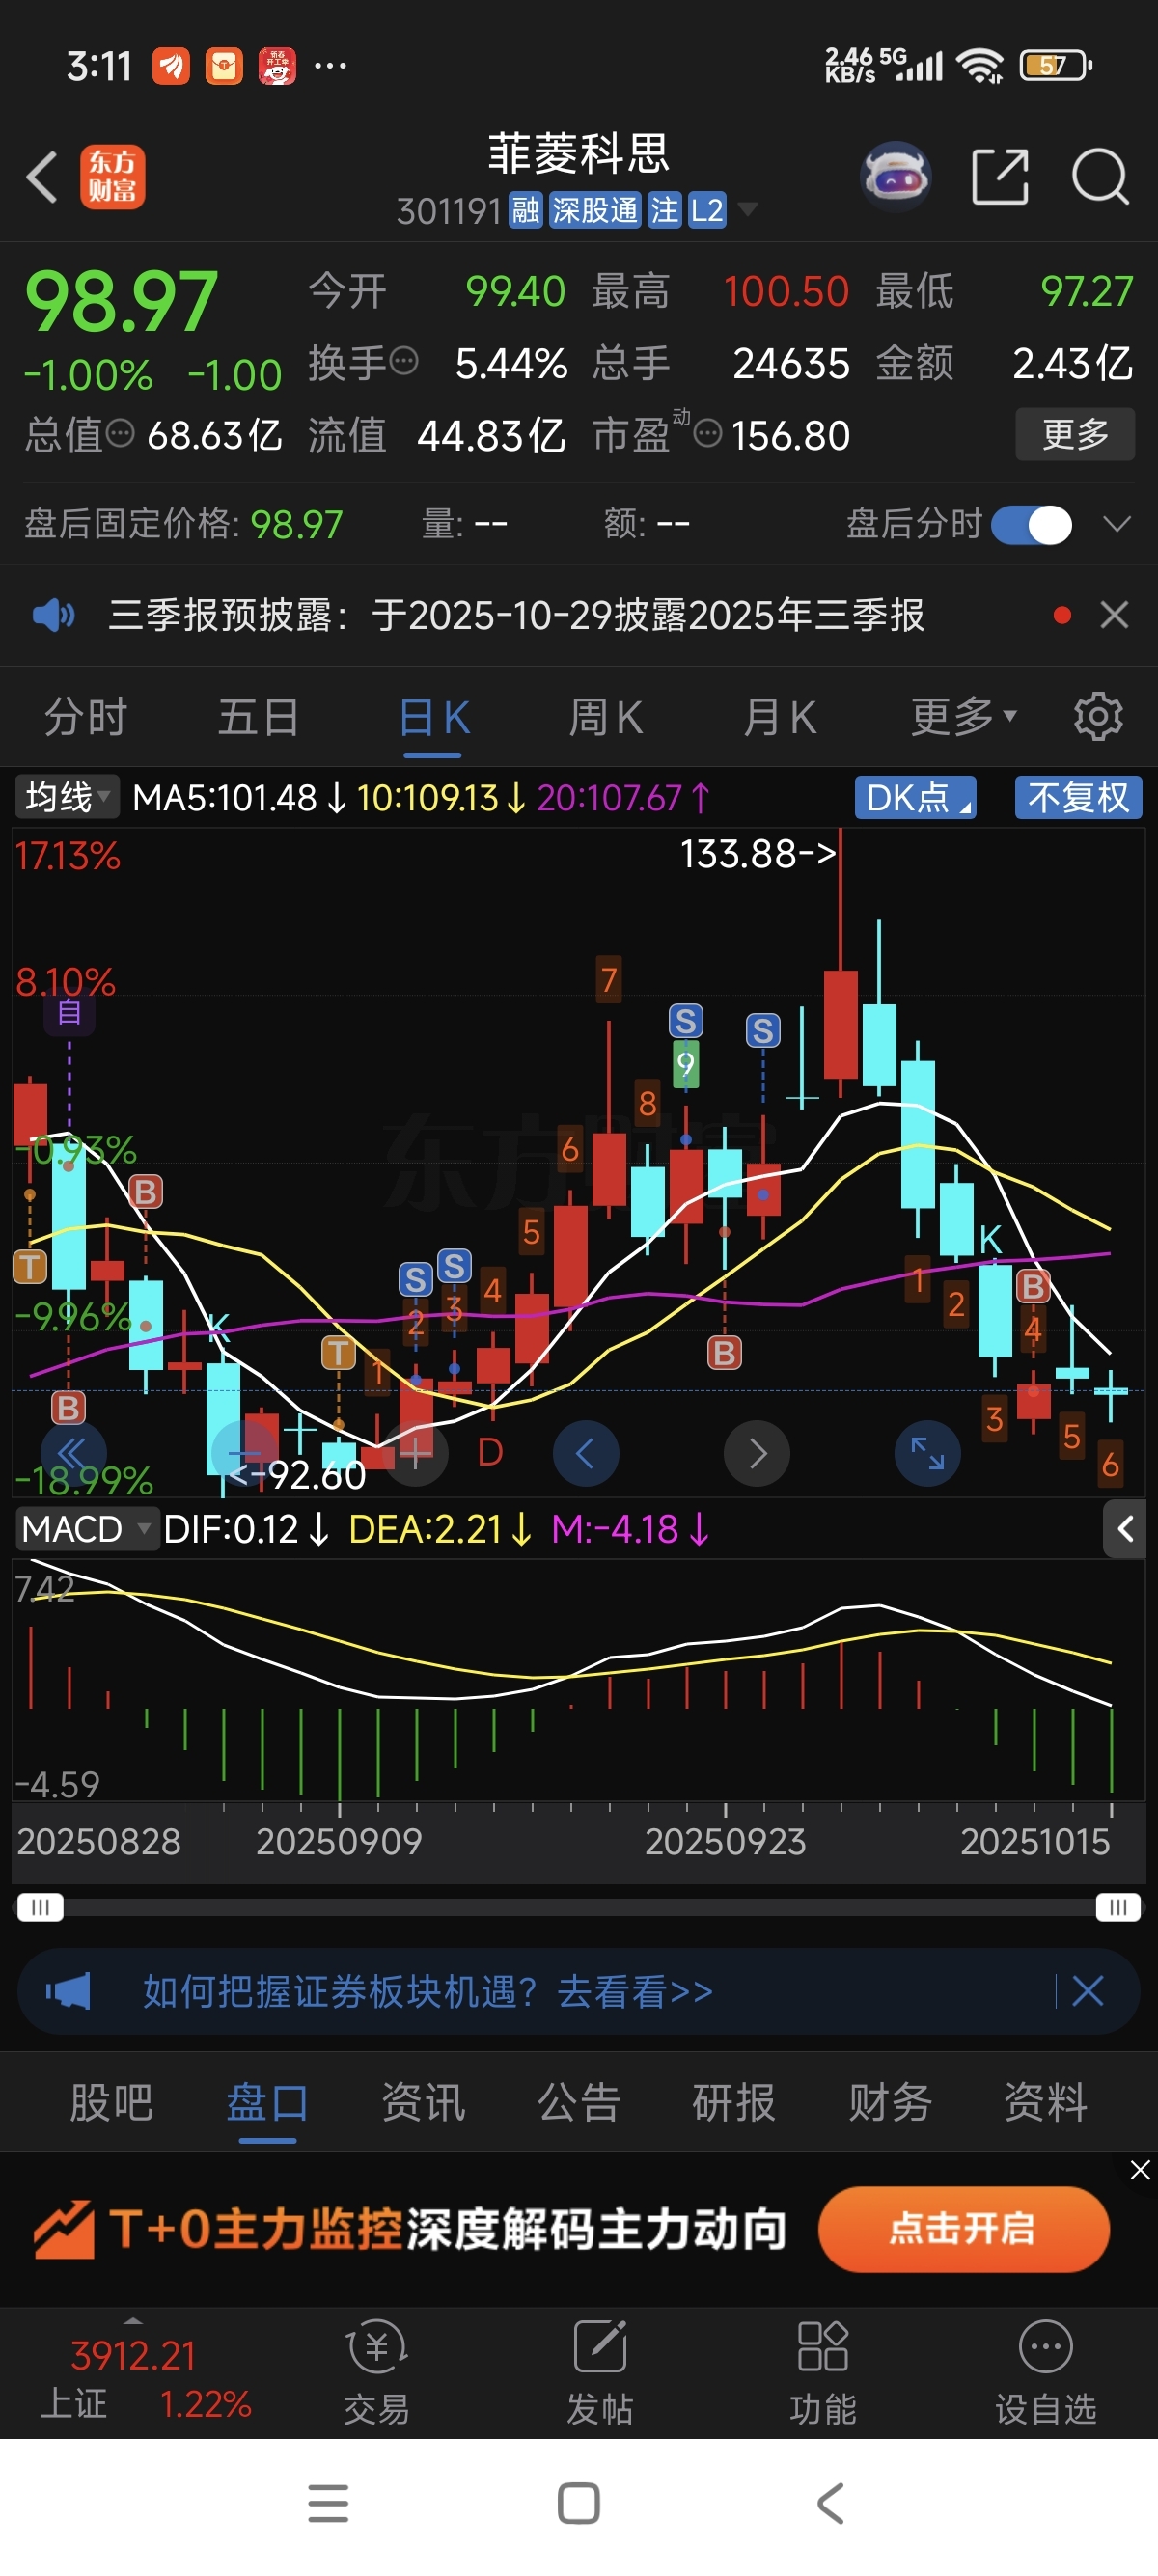Tap the chart double-left fast rewind button
This screenshot has width=1158, height=2576.
(x=73, y=1452)
